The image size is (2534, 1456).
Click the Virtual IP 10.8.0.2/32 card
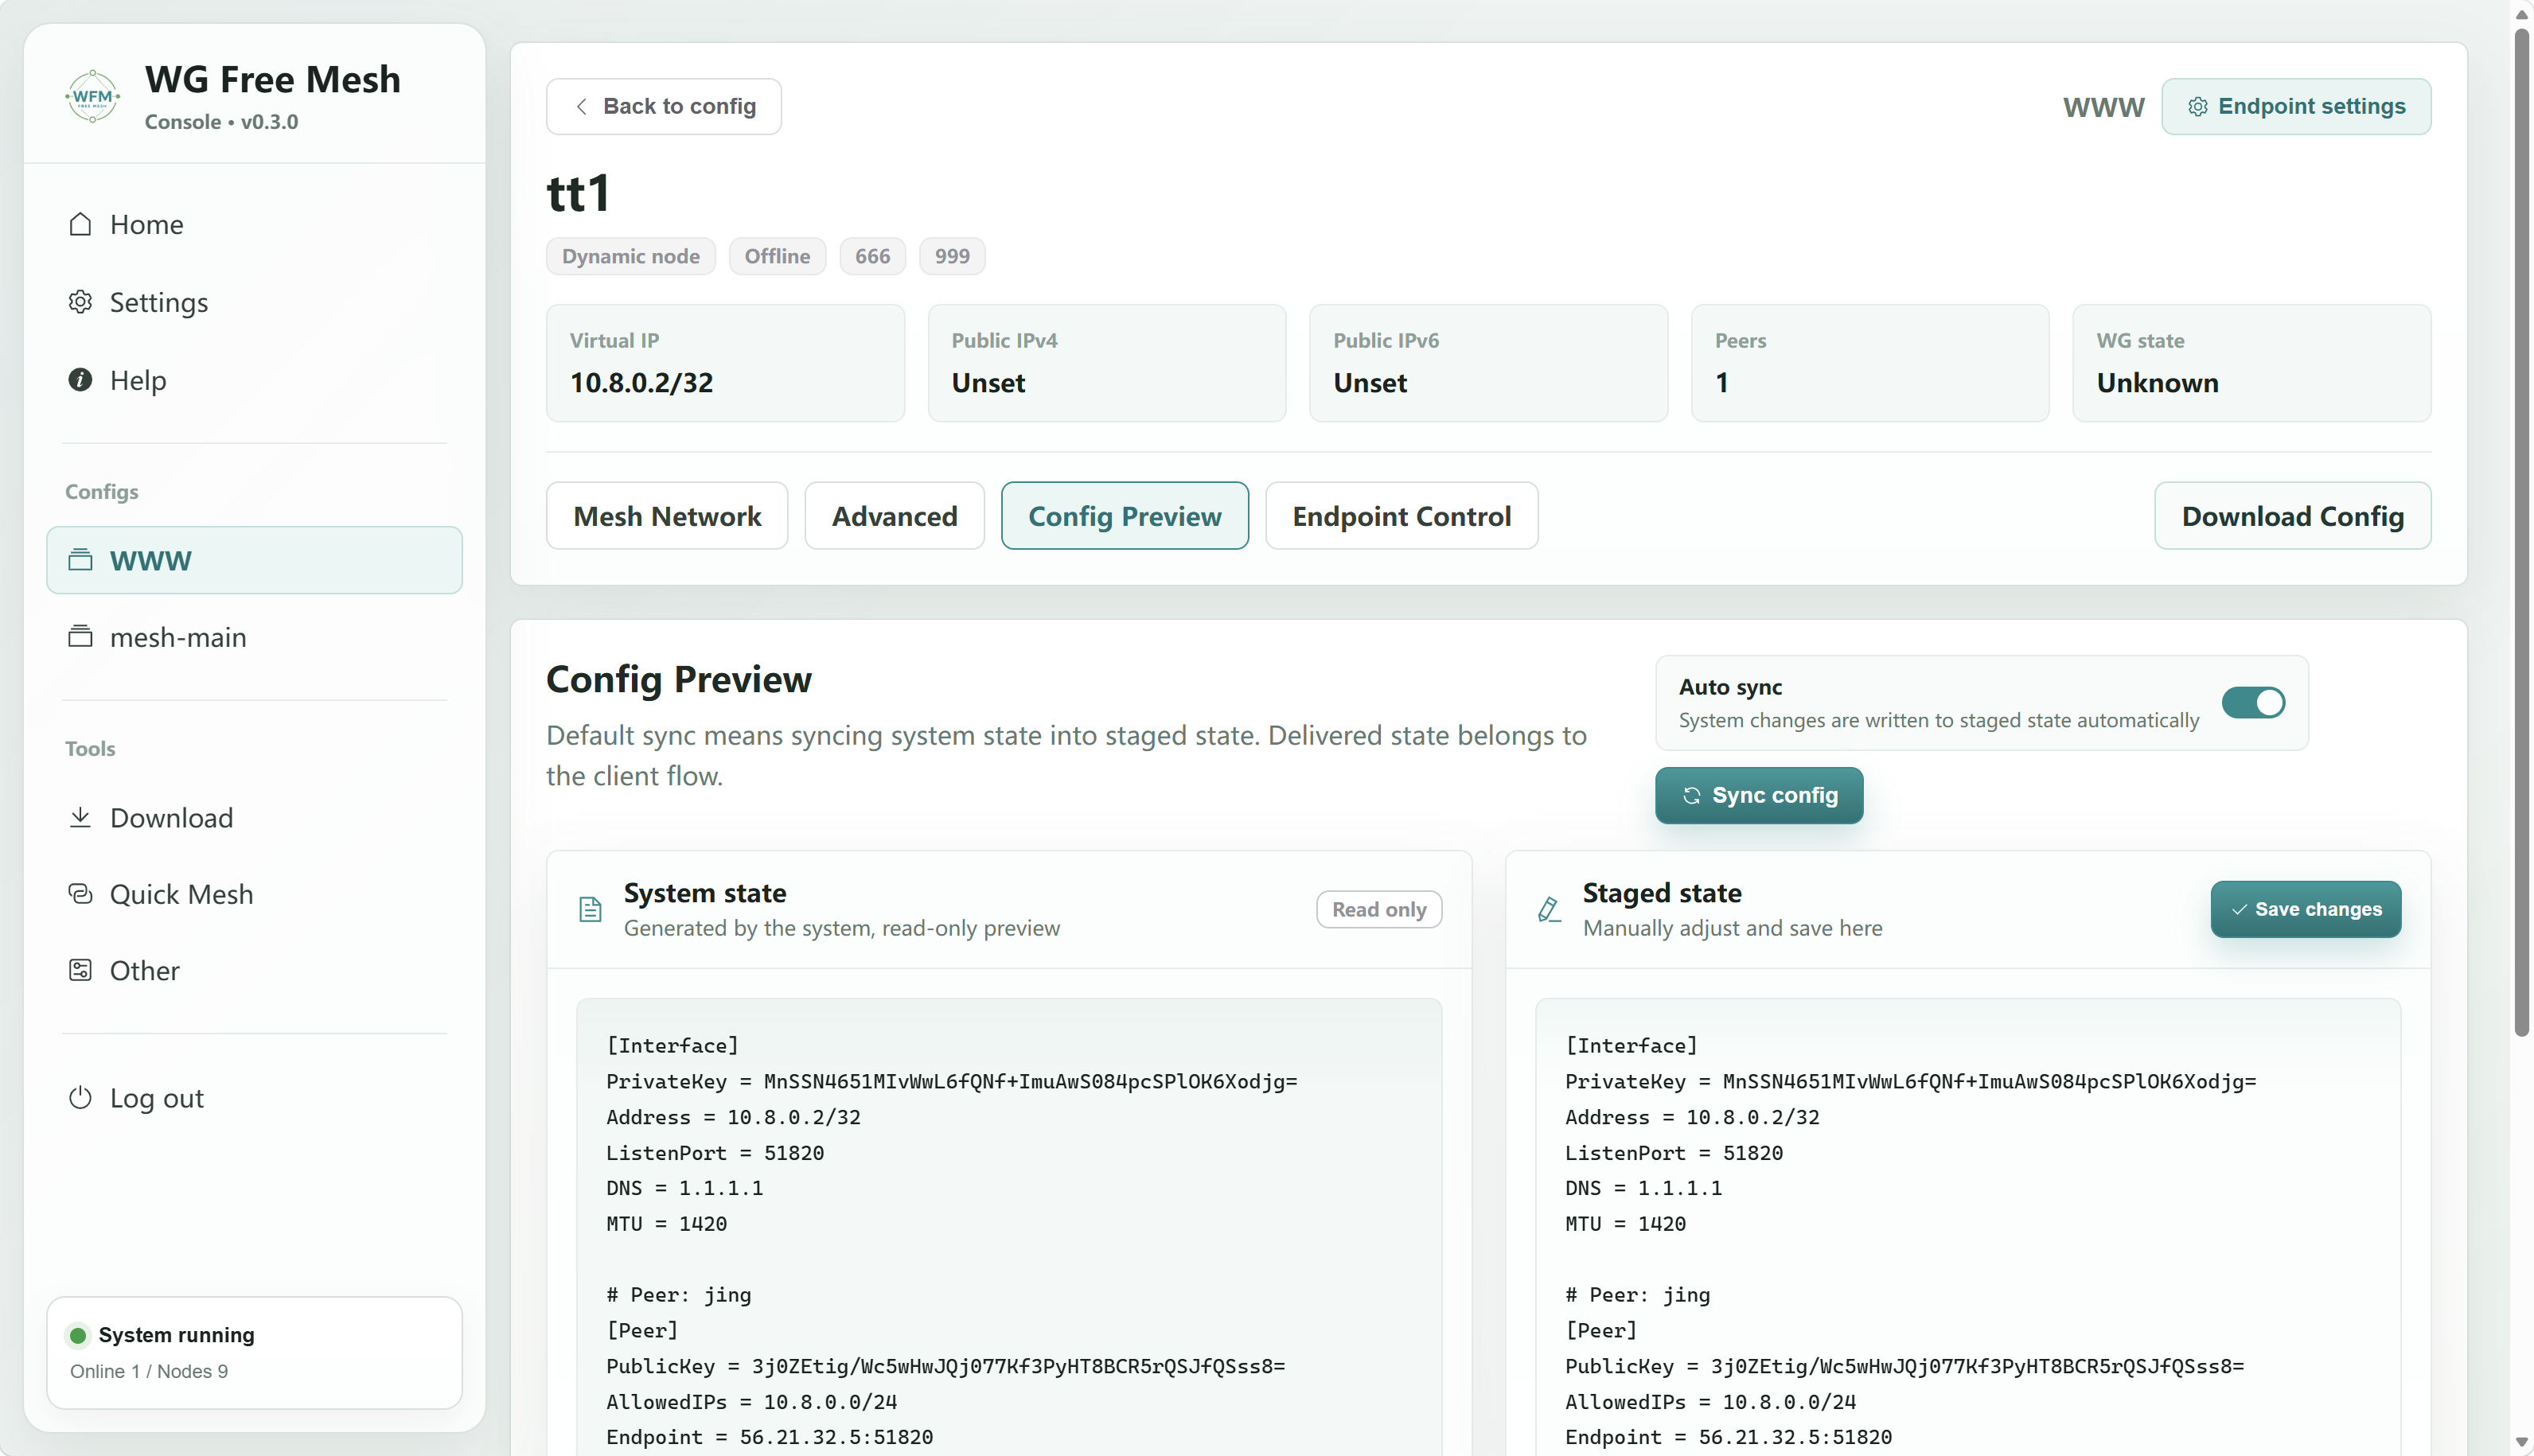(725, 363)
